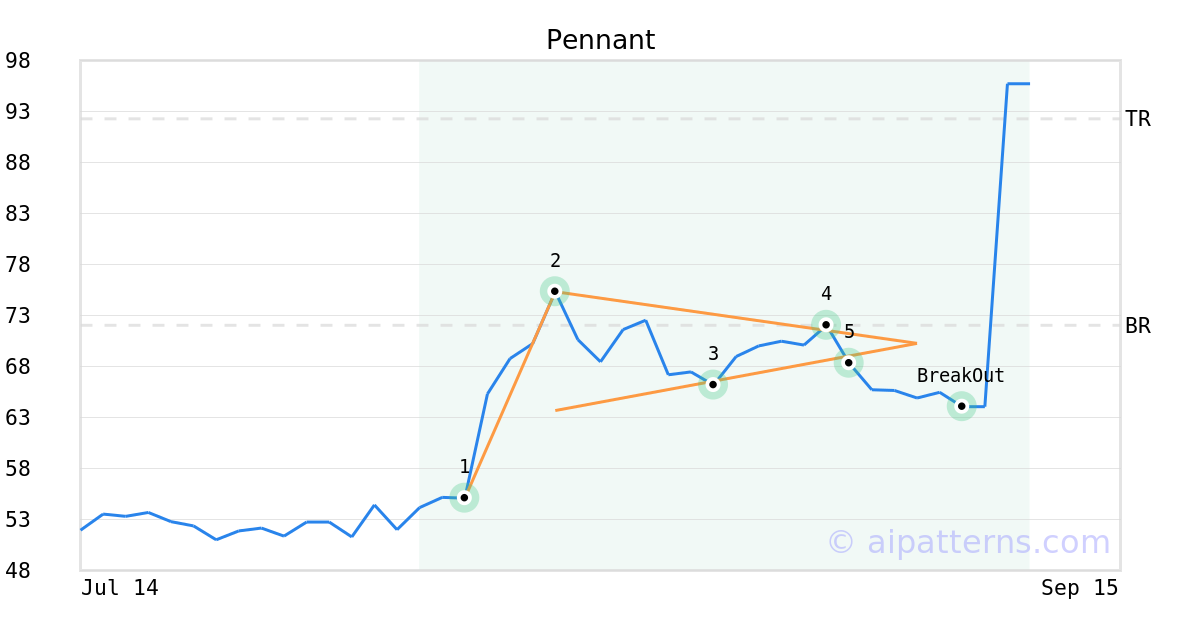Click the 63 y-axis label
Viewport: 1200px width, 630px height.
tap(18, 418)
